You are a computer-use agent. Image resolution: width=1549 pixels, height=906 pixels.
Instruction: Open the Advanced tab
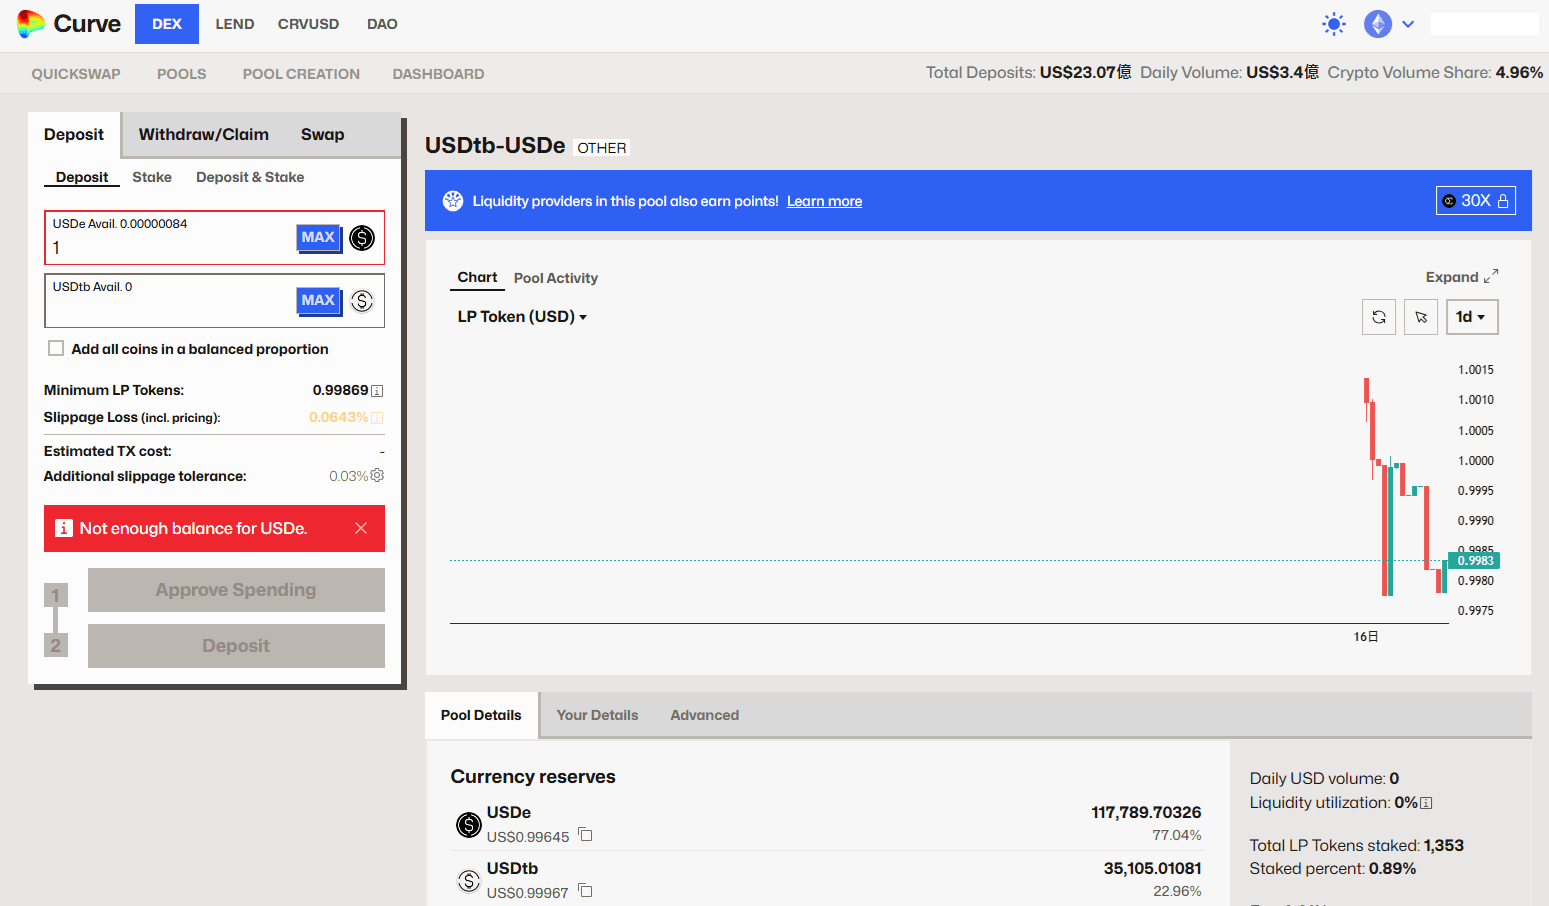click(705, 715)
